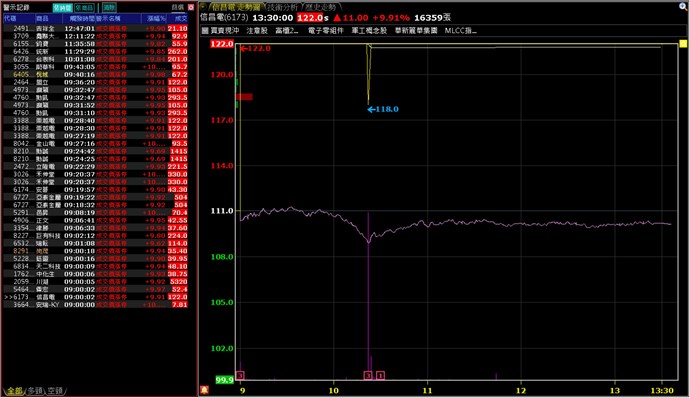Select the 6155 row at 11:35:58

pyautogui.click(x=95, y=44)
